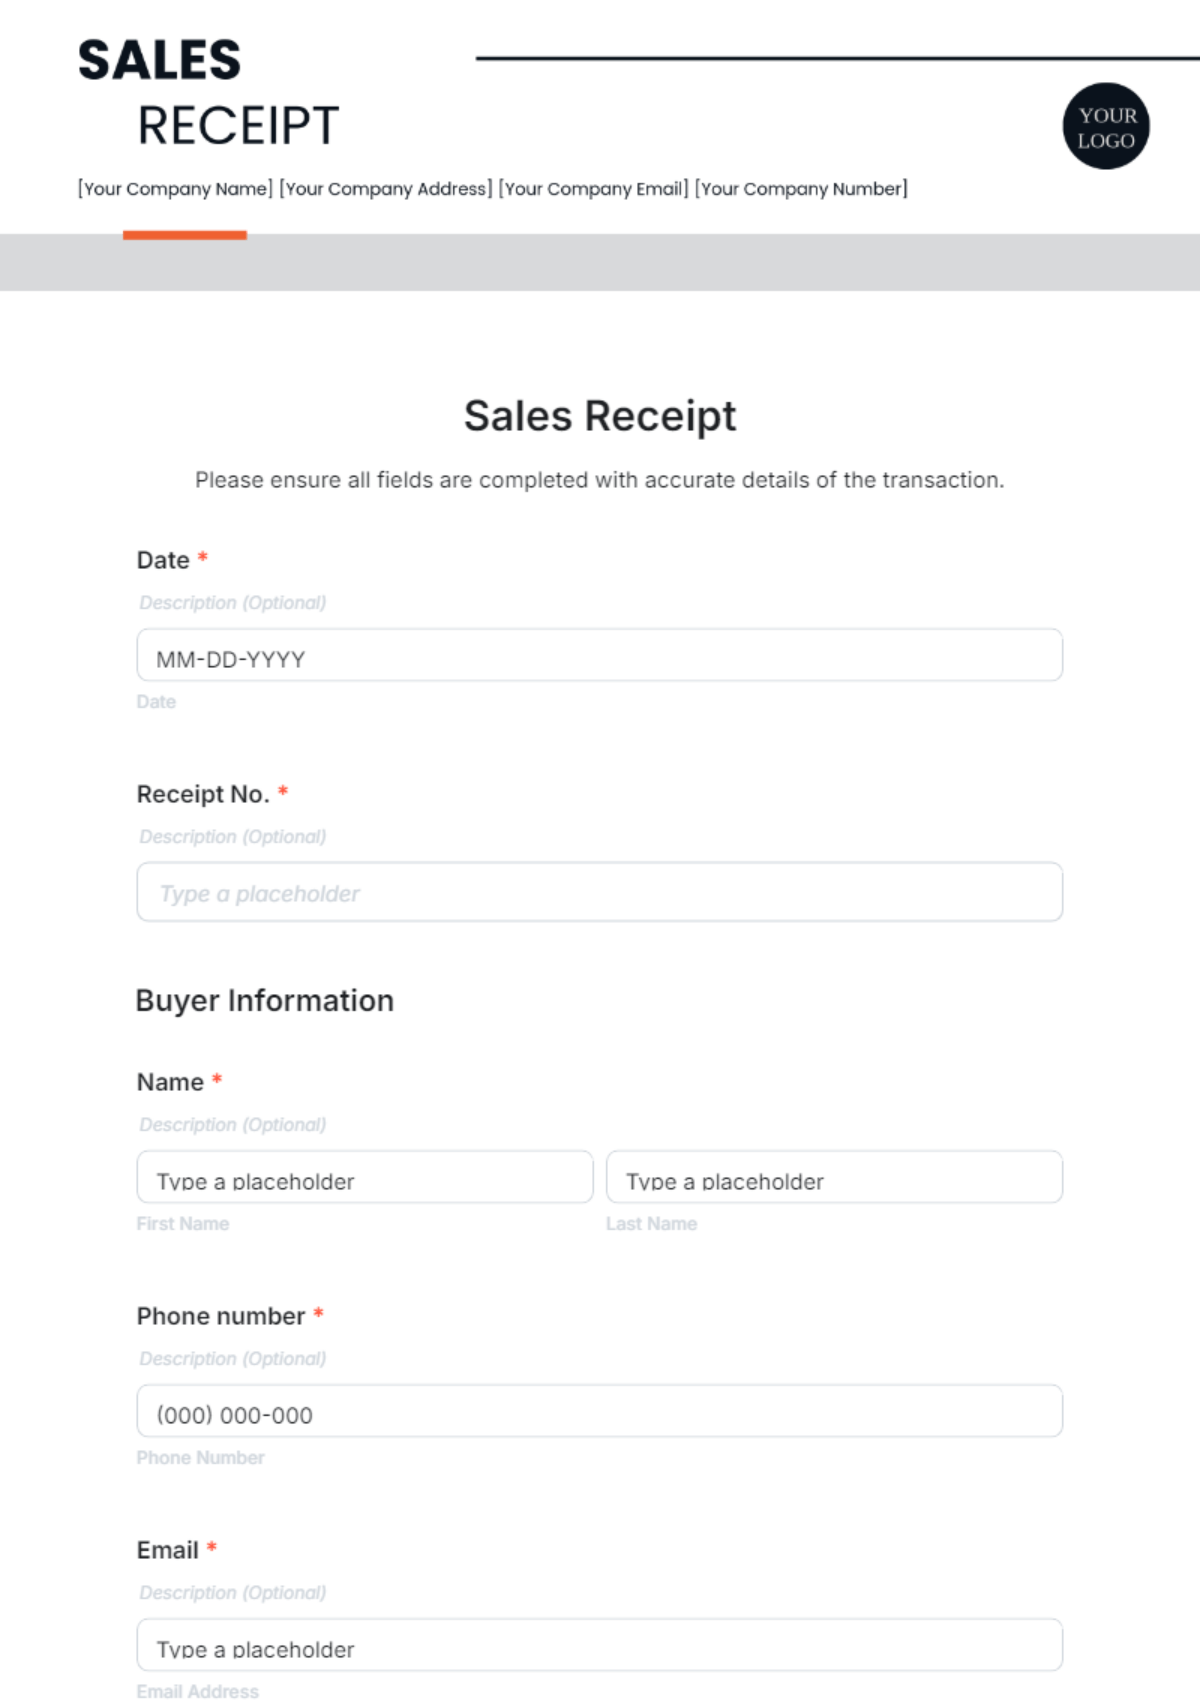Select the Phone number description optional text
The image size is (1200, 1701).
pyautogui.click(x=233, y=1359)
